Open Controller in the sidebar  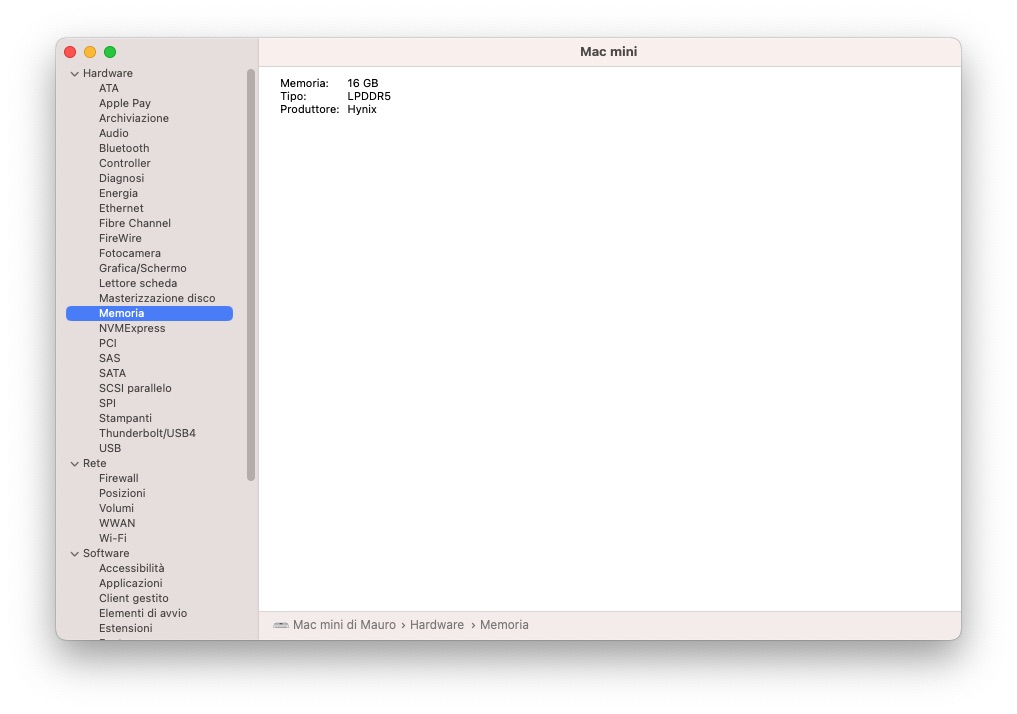[125, 163]
